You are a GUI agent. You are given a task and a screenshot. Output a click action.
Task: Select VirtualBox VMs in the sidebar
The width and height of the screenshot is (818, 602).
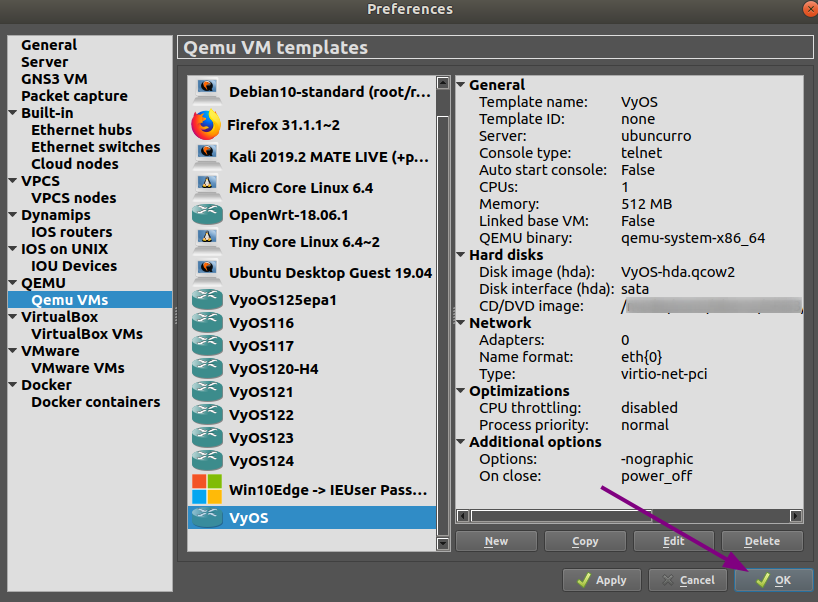tap(87, 334)
